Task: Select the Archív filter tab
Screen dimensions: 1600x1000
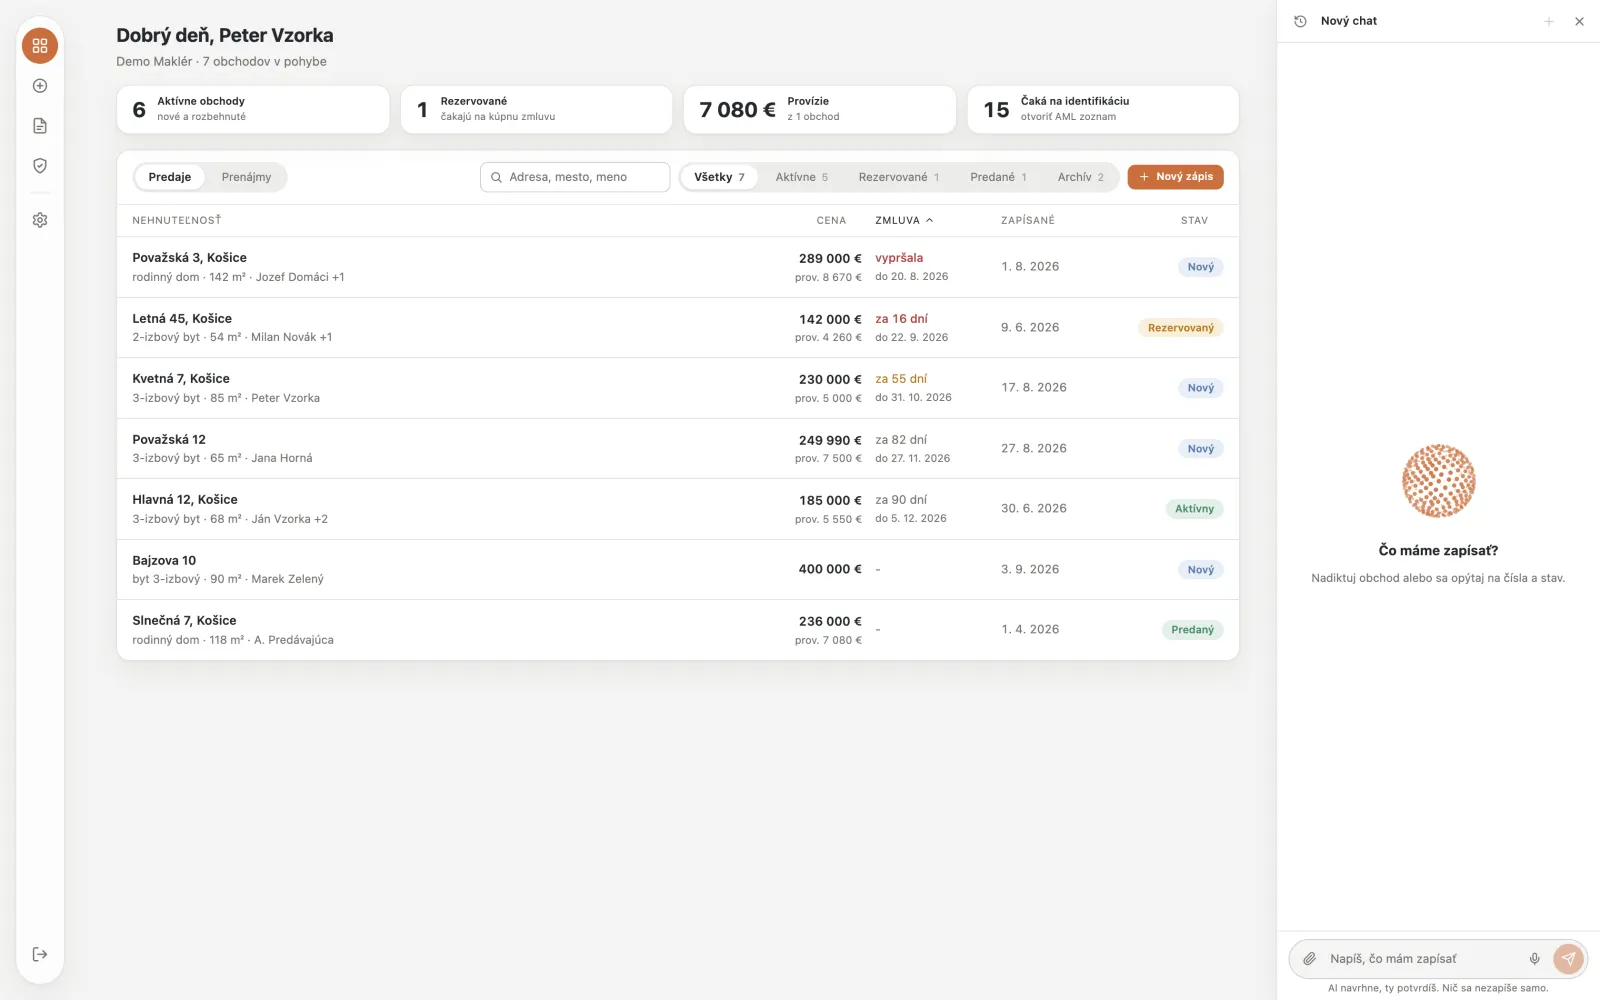Action: 1081,177
